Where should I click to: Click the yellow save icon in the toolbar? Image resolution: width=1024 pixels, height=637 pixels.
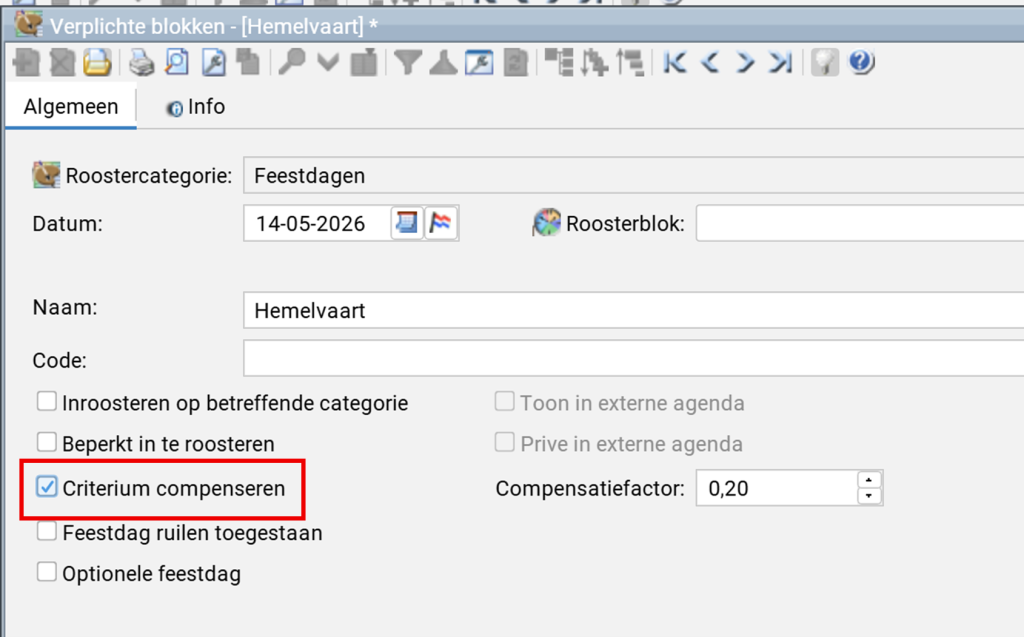coord(96,64)
